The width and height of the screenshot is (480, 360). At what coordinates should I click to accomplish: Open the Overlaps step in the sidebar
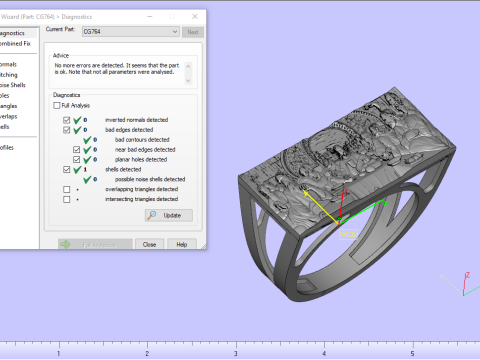tap(9, 116)
